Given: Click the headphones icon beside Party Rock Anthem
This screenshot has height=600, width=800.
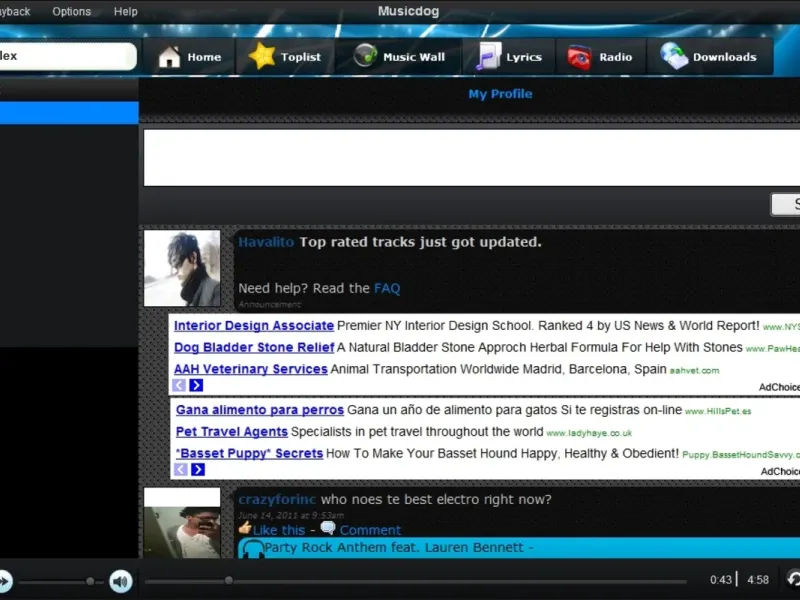Looking at the screenshot, I should [x=252, y=549].
